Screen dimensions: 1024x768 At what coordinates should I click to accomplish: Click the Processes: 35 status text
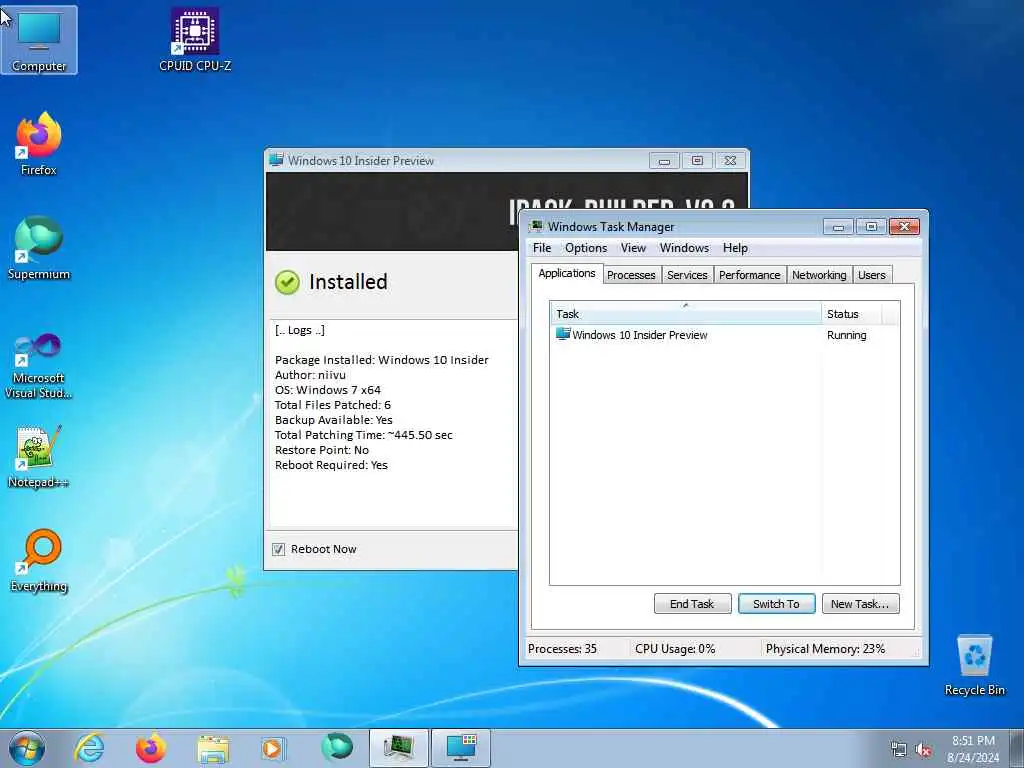(x=562, y=649)
